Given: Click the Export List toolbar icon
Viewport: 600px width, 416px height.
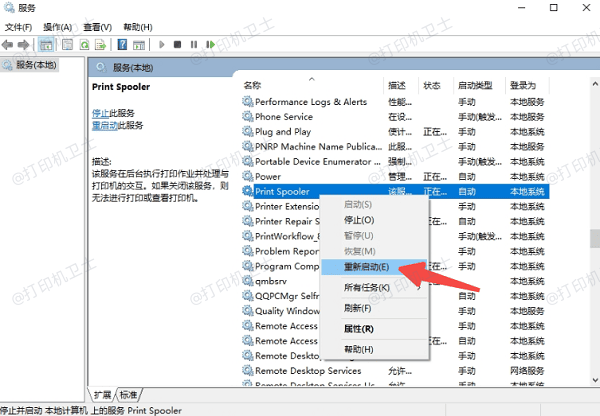Looking at the screenshot, I should click(102, 44).
